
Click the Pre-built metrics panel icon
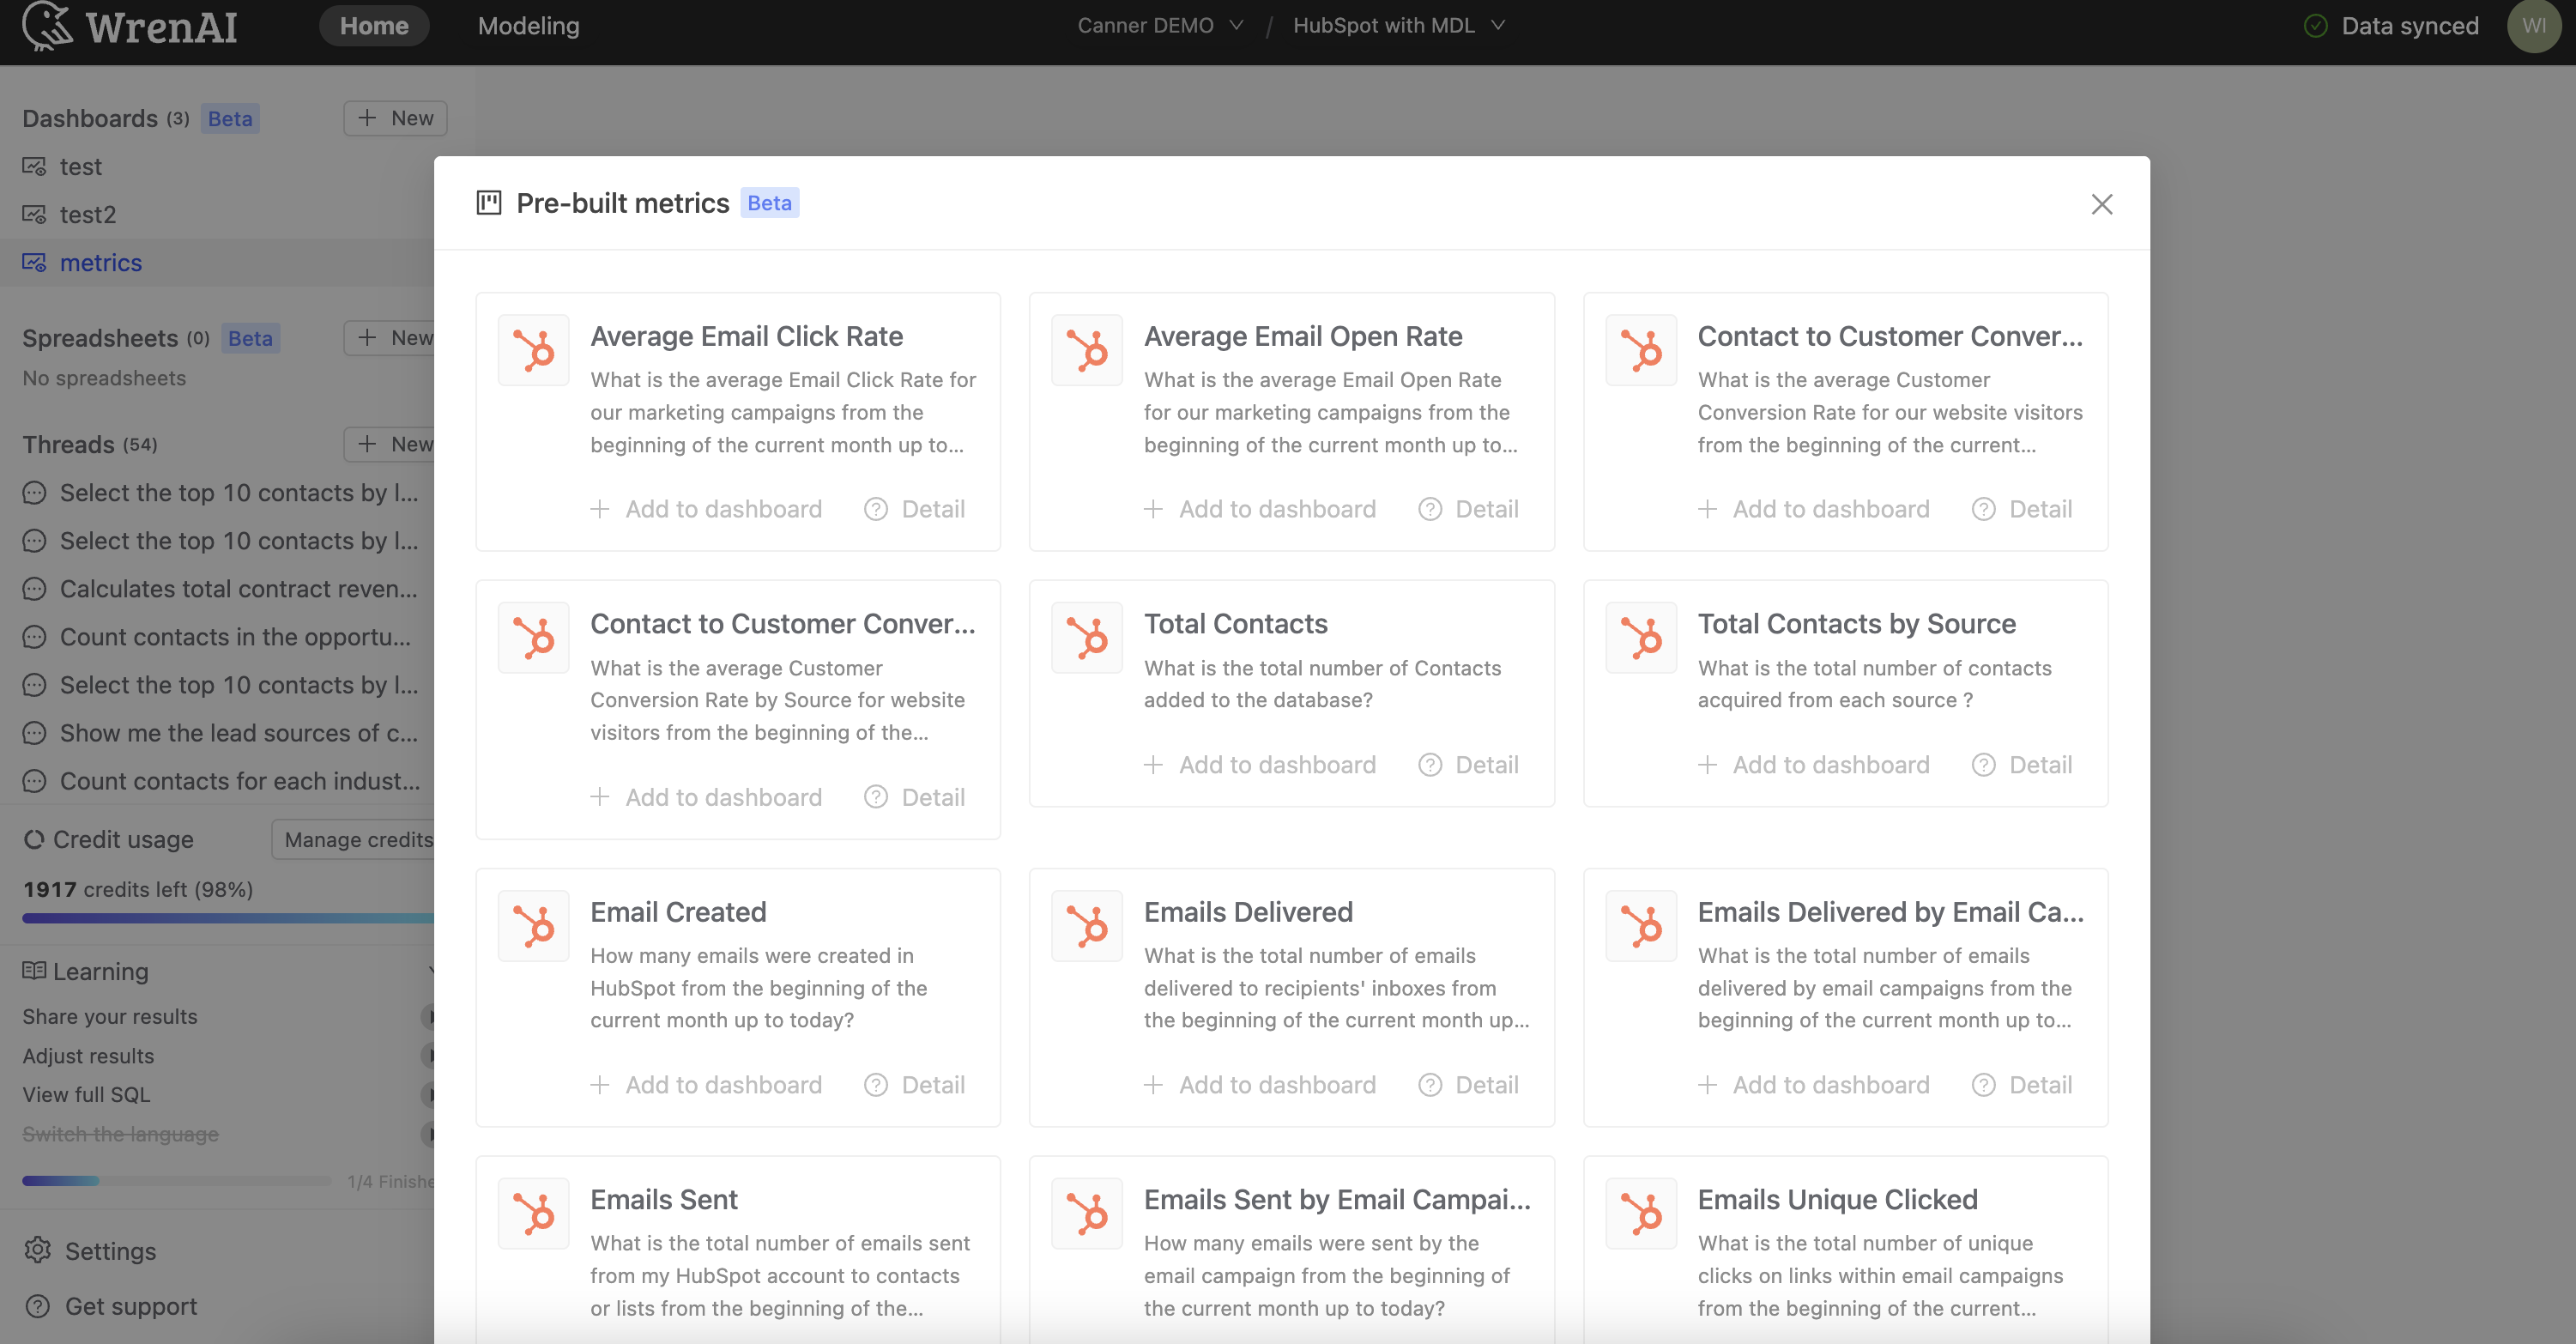489,203
